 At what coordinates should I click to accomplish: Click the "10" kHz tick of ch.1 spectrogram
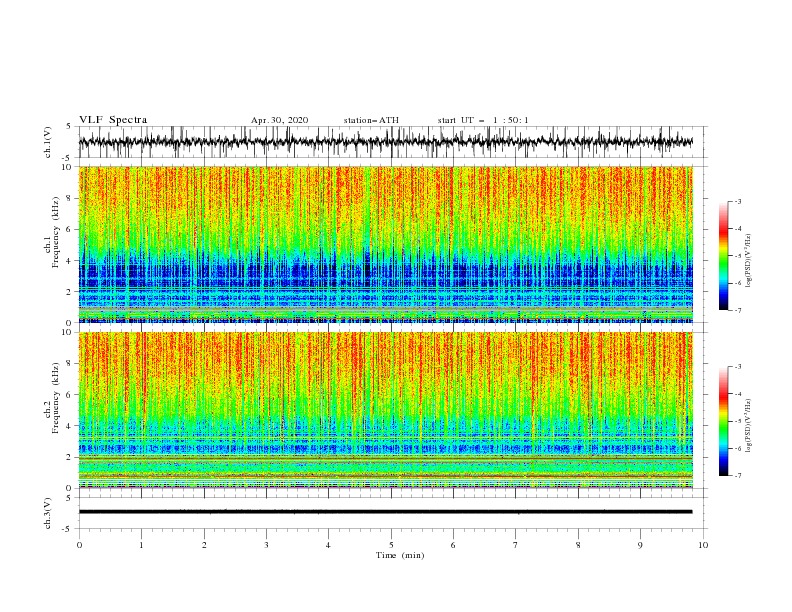pyautogui.click(x=68, y=167)
